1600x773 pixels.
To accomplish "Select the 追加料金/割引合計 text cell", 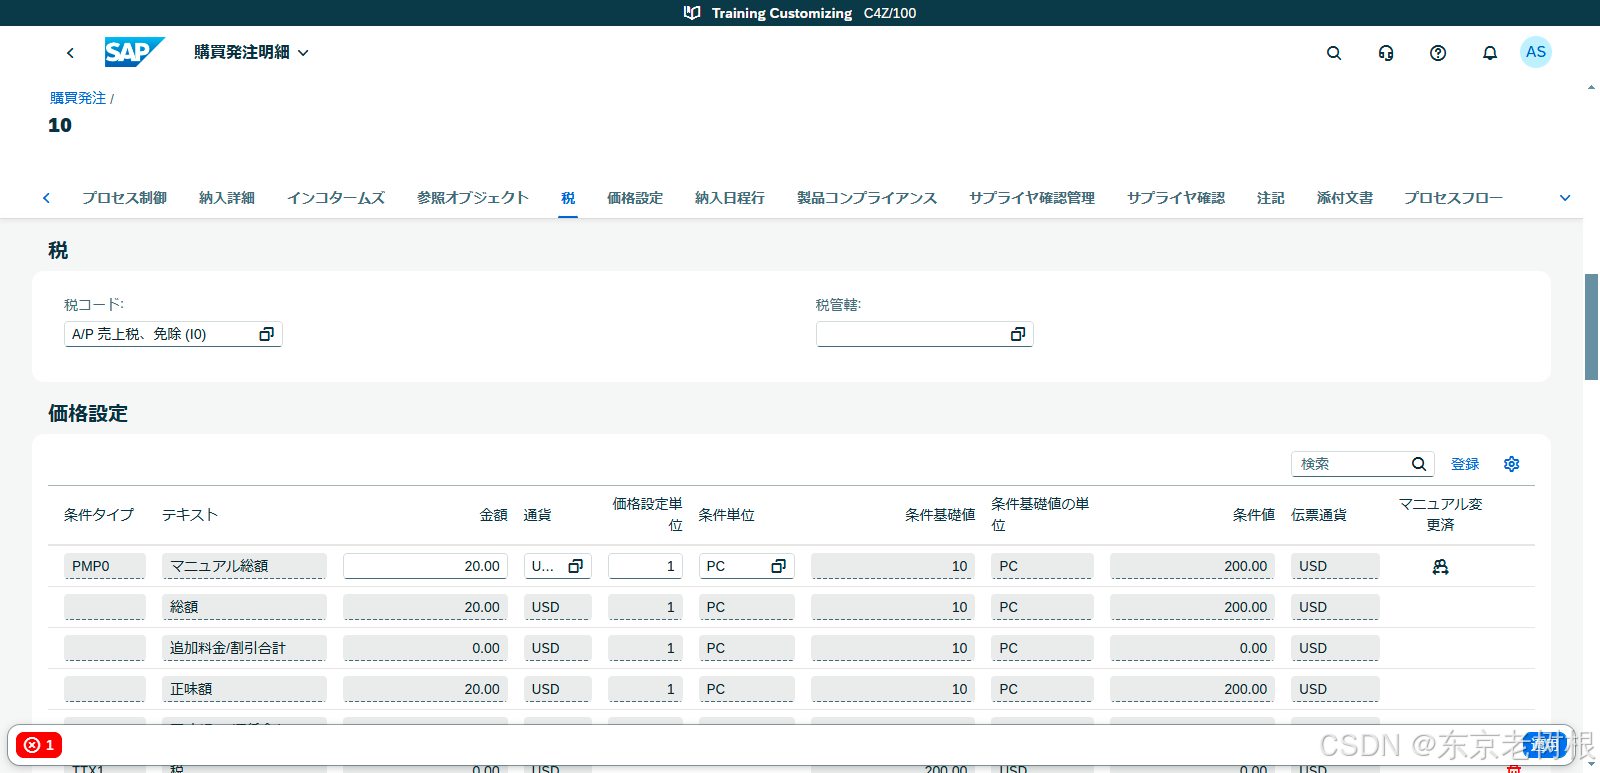I will 244,648.
